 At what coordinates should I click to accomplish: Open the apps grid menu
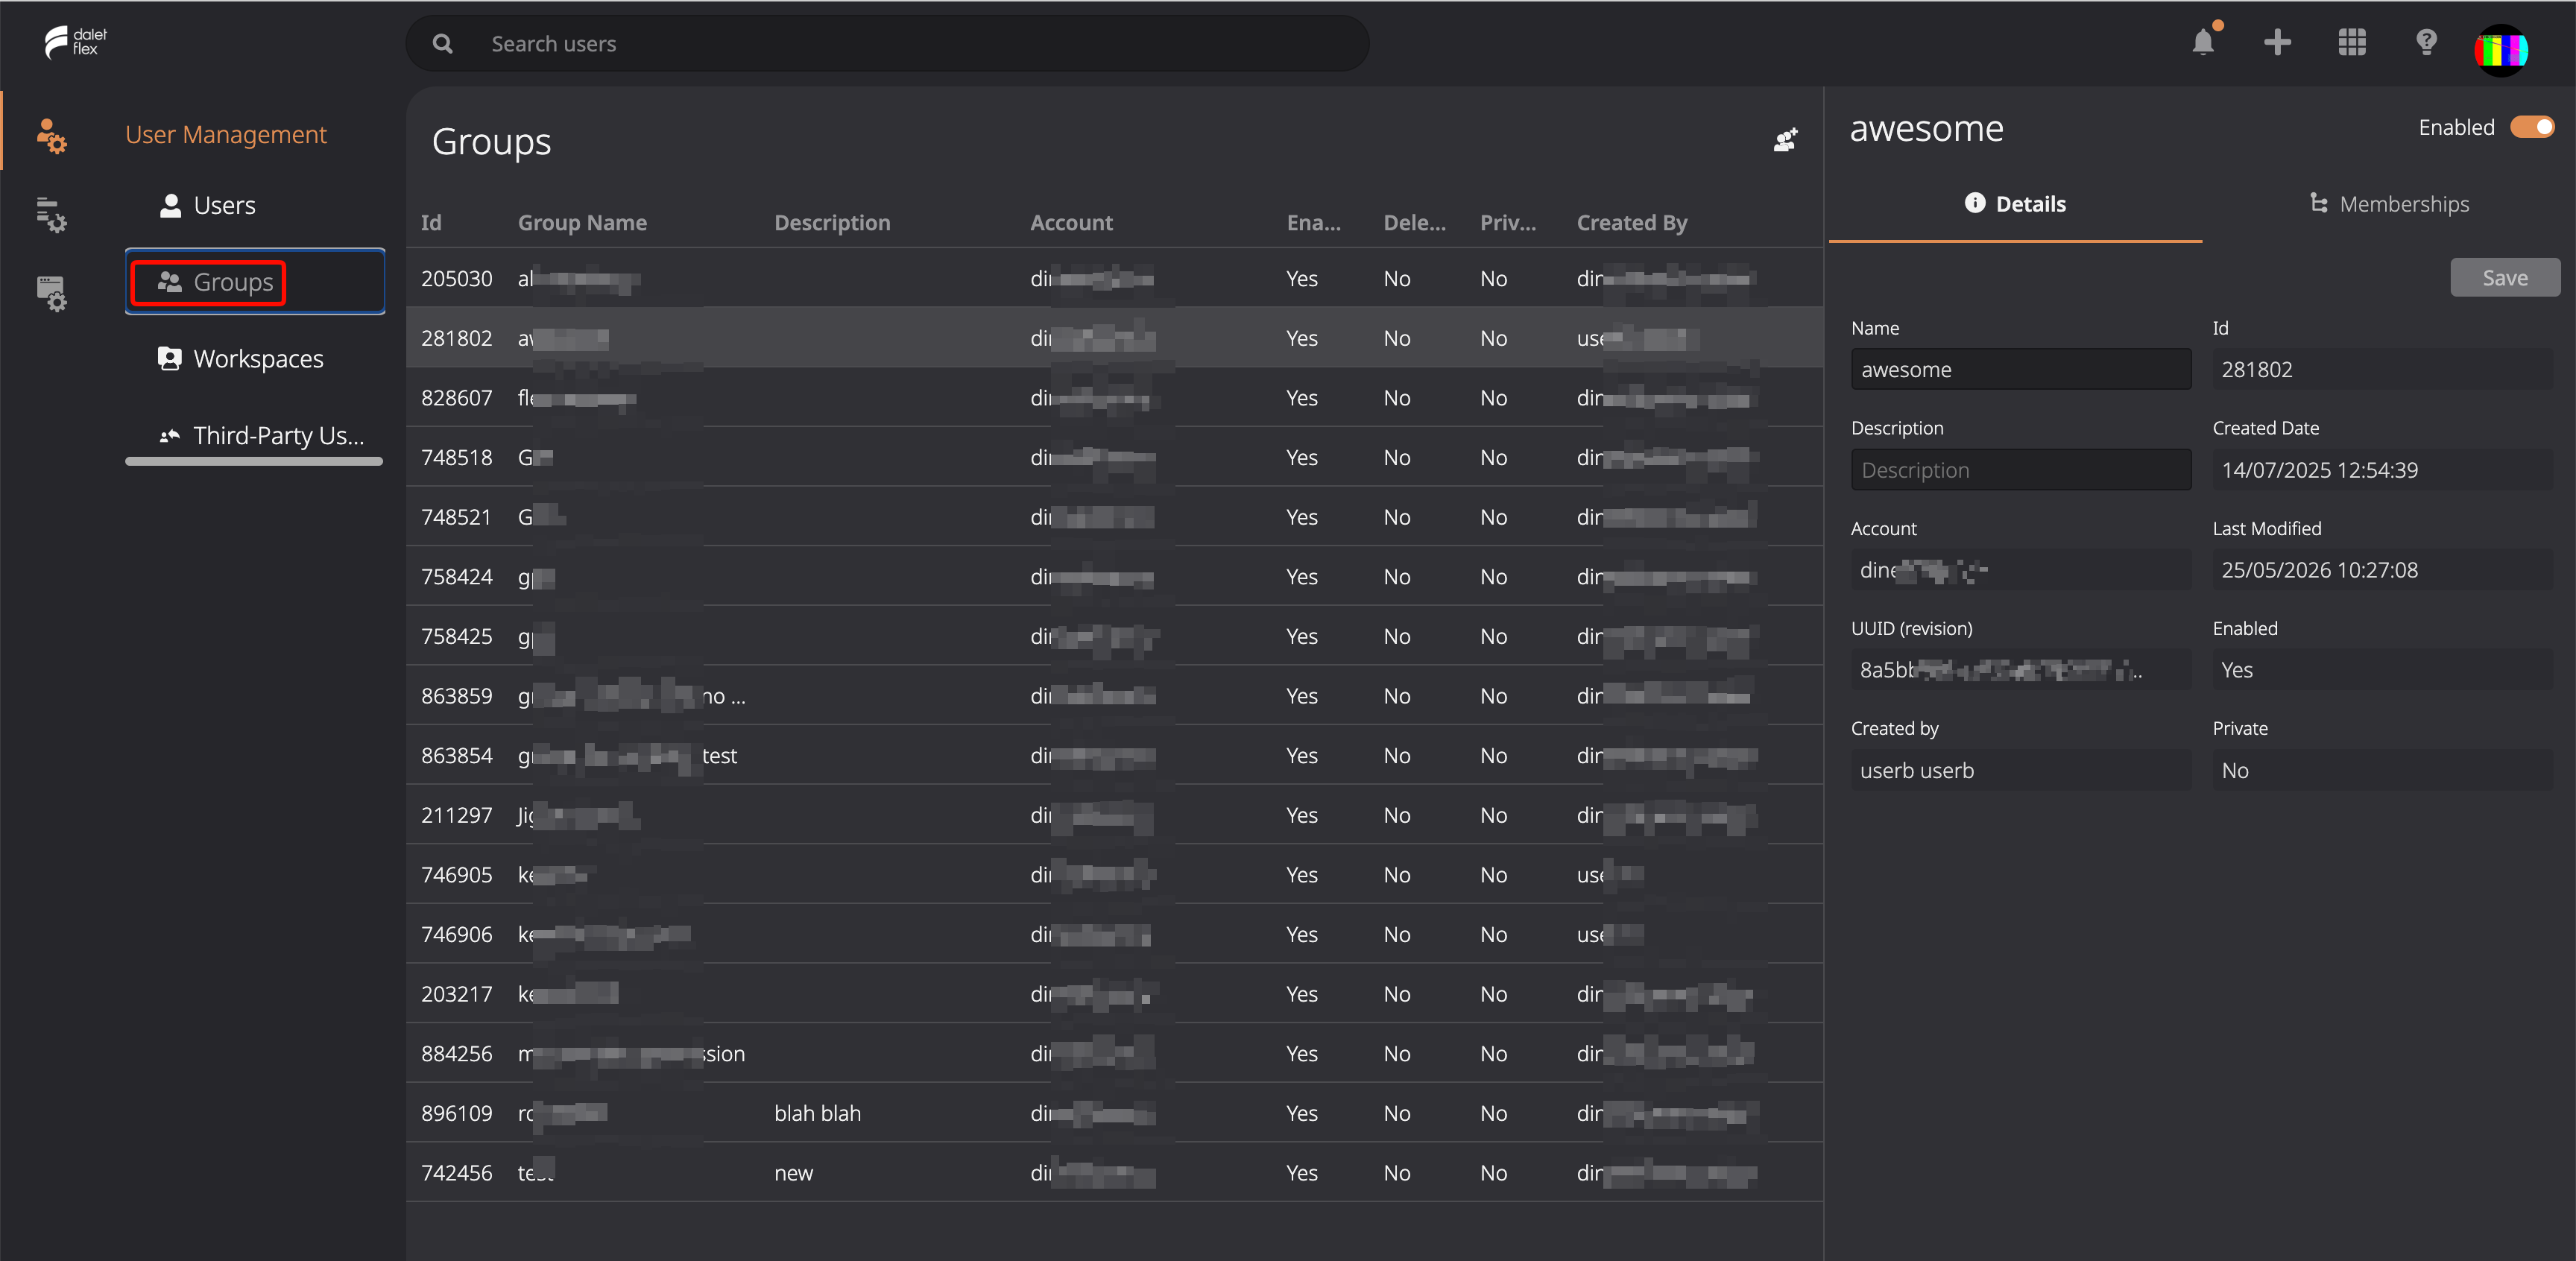2352,42
